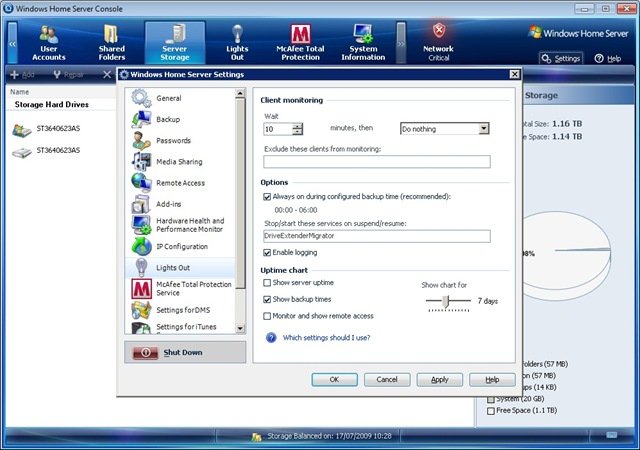Viewport: 640px width, 450px height.
Task: Select McAfee Total Protection Service icon
Action: coord(141,289)
